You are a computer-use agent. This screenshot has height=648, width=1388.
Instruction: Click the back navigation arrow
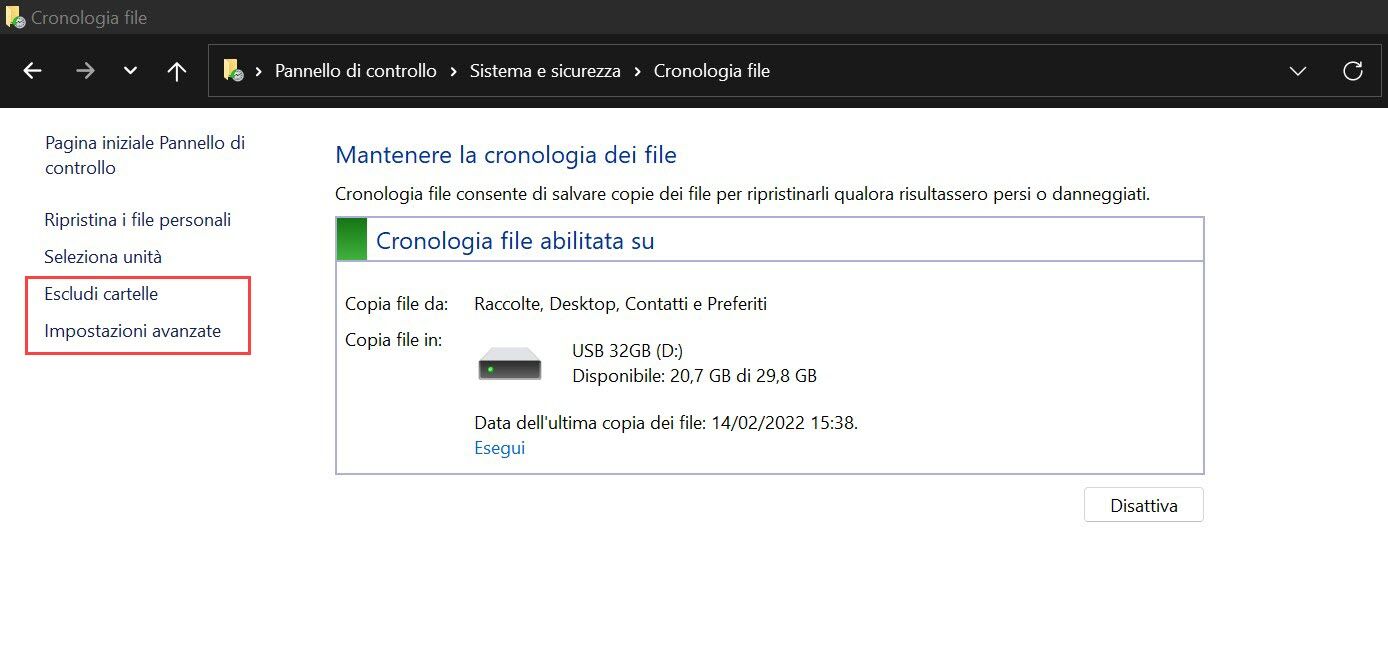click(x=32, y=70)
